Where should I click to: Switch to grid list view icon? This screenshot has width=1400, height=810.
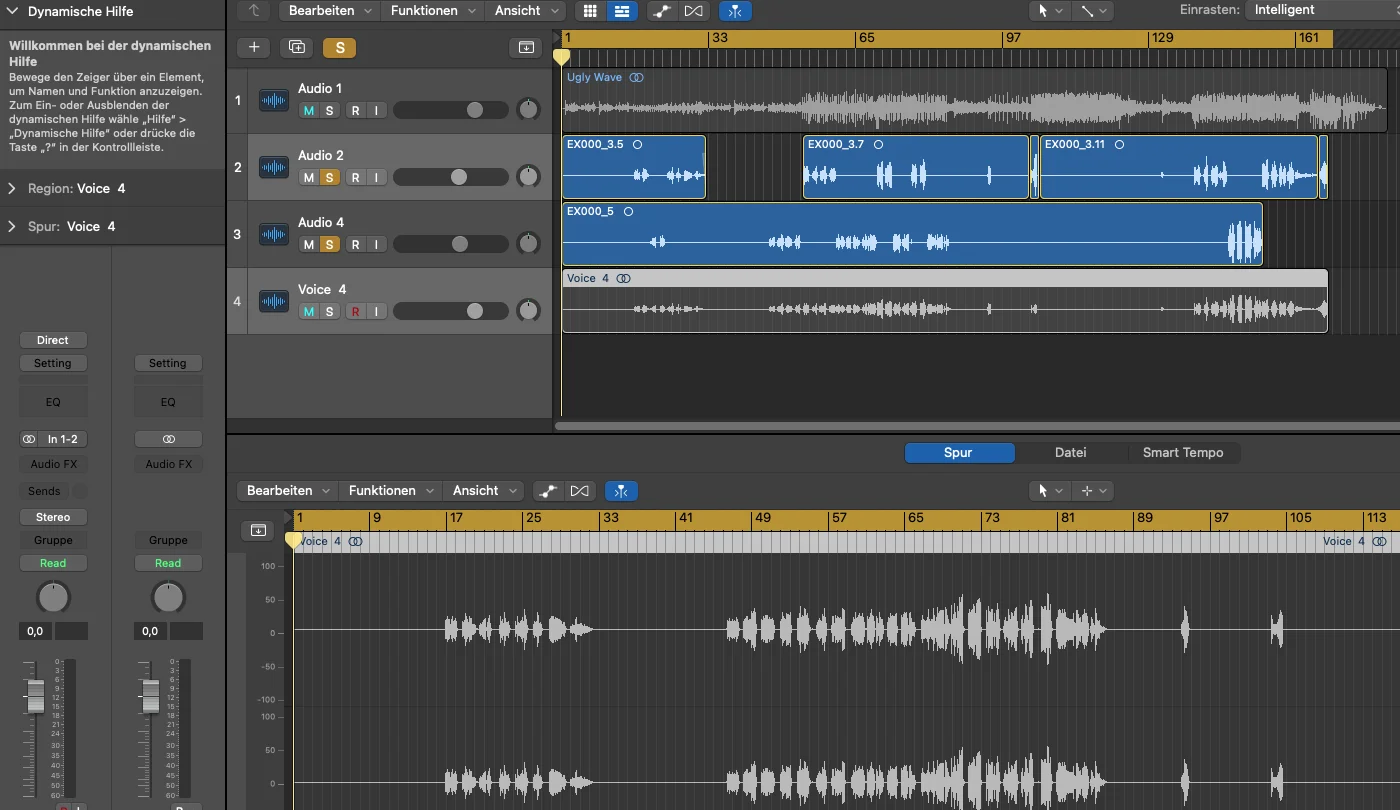point(590,11)
